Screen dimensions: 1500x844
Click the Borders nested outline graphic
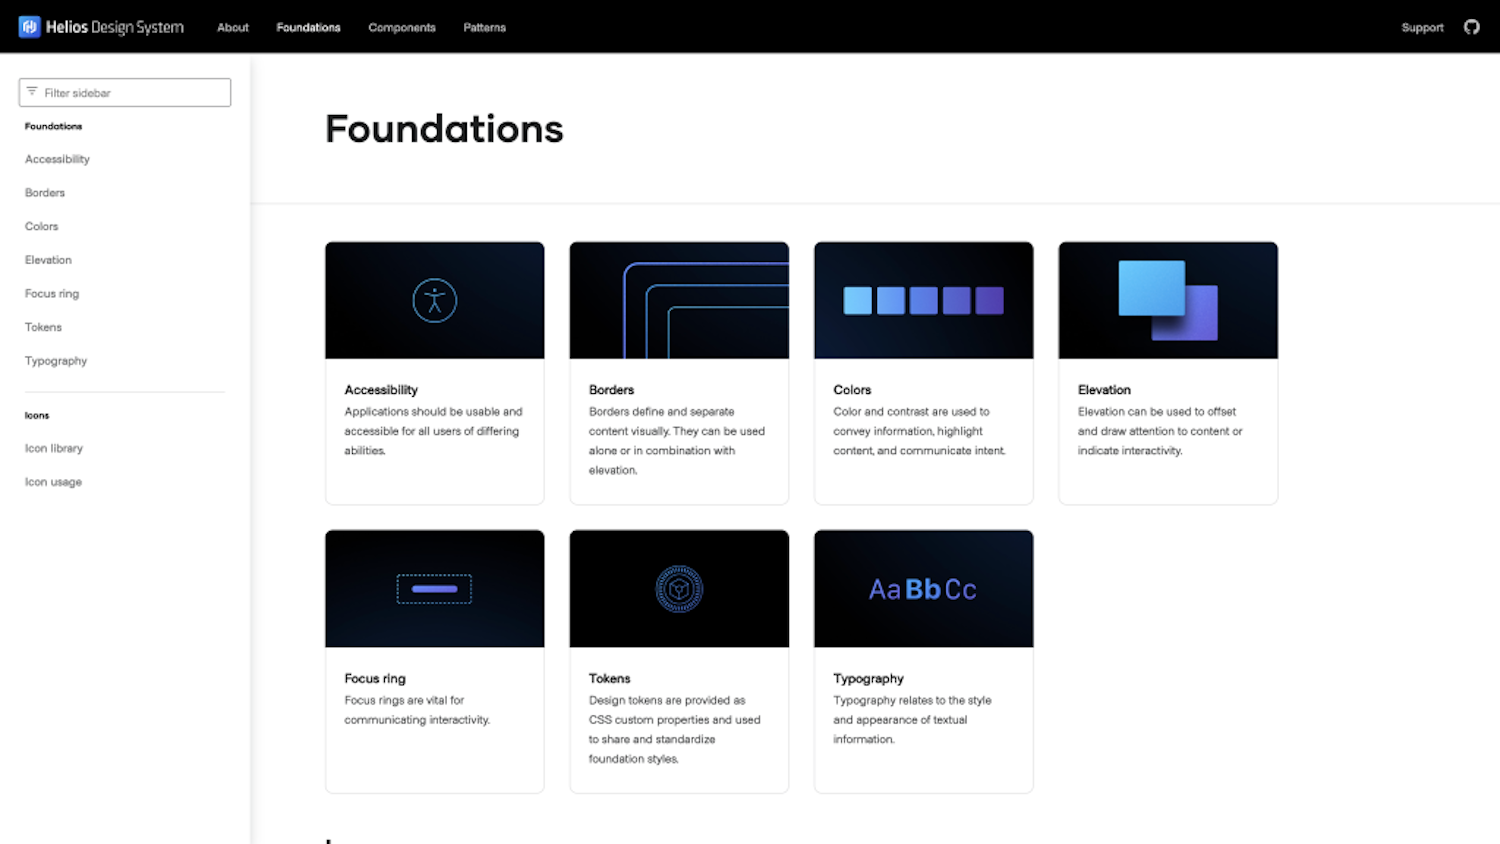(x=706, y=310)
